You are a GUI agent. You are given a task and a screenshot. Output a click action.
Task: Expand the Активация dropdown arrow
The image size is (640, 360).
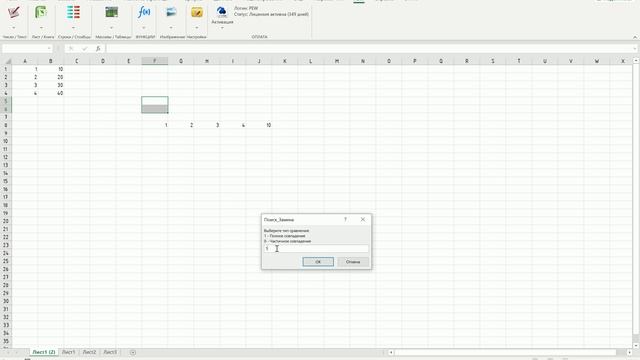pos(222,28)
